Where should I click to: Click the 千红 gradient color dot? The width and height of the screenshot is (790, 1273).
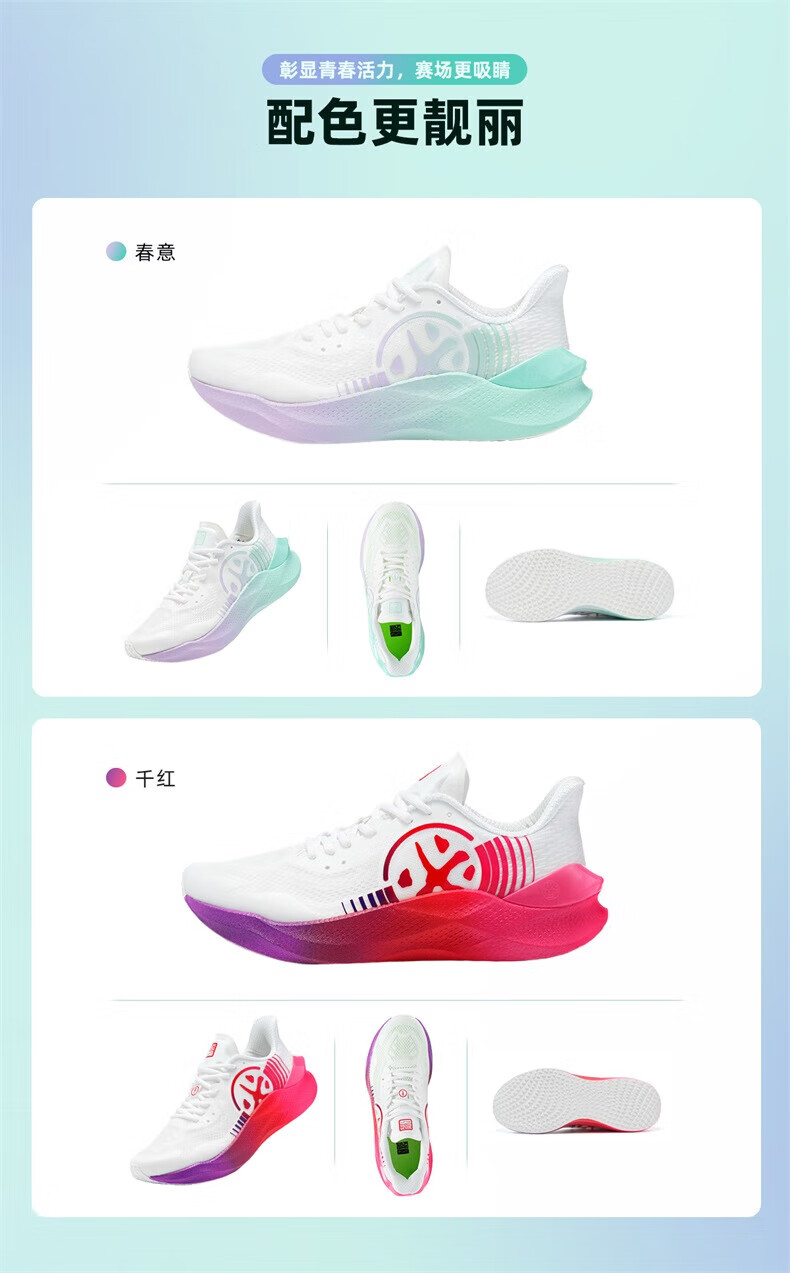click(116, 777)
